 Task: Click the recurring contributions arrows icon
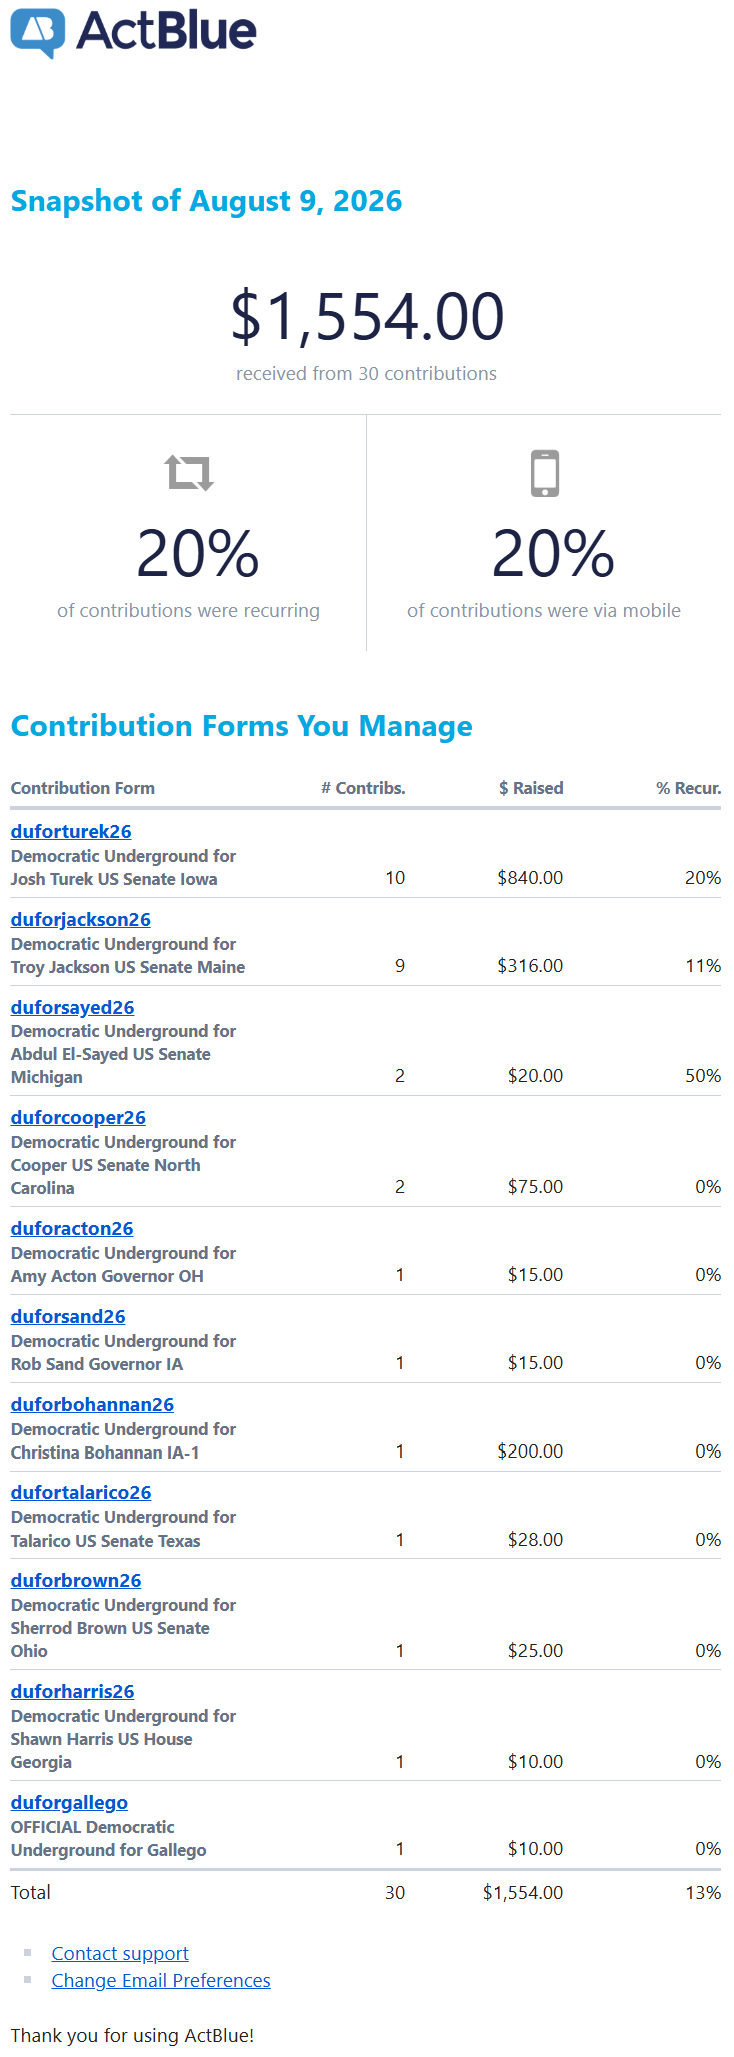click(x=189, y=473)
